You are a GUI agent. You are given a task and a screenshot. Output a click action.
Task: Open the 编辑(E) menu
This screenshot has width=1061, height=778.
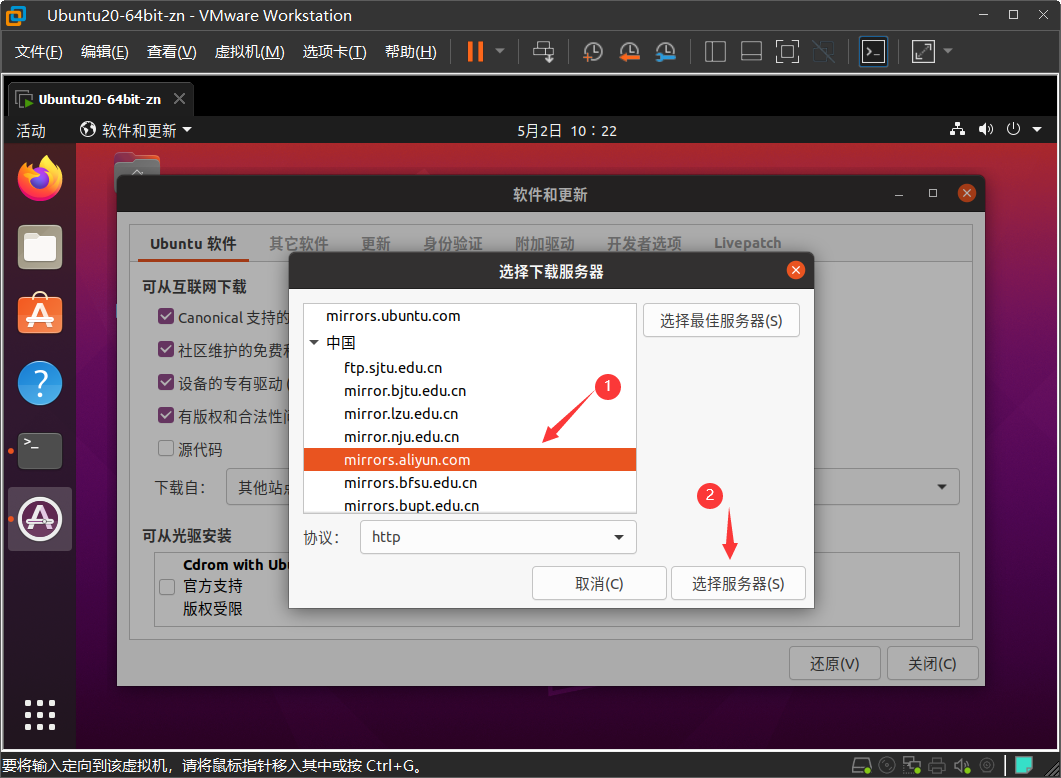(x=105, y=52)
